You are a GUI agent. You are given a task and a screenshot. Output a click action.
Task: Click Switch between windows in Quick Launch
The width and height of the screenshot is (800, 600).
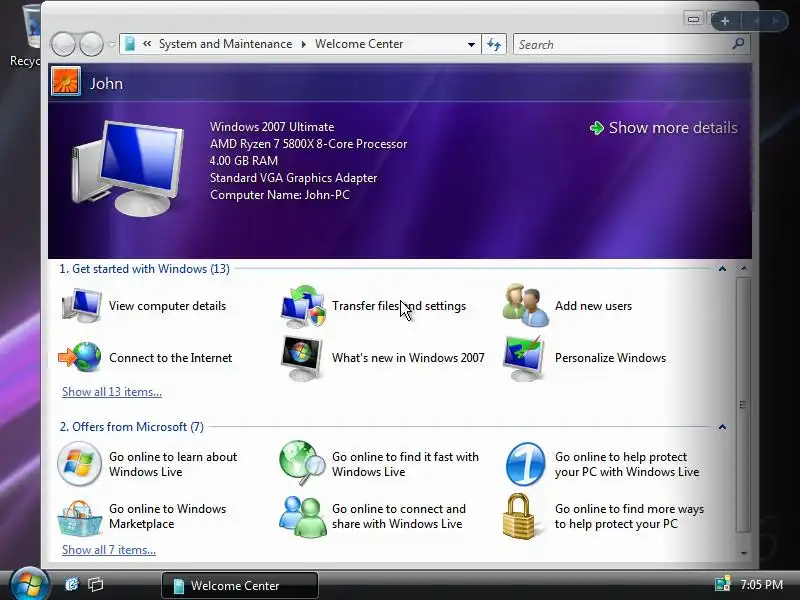tap(95, 584)
